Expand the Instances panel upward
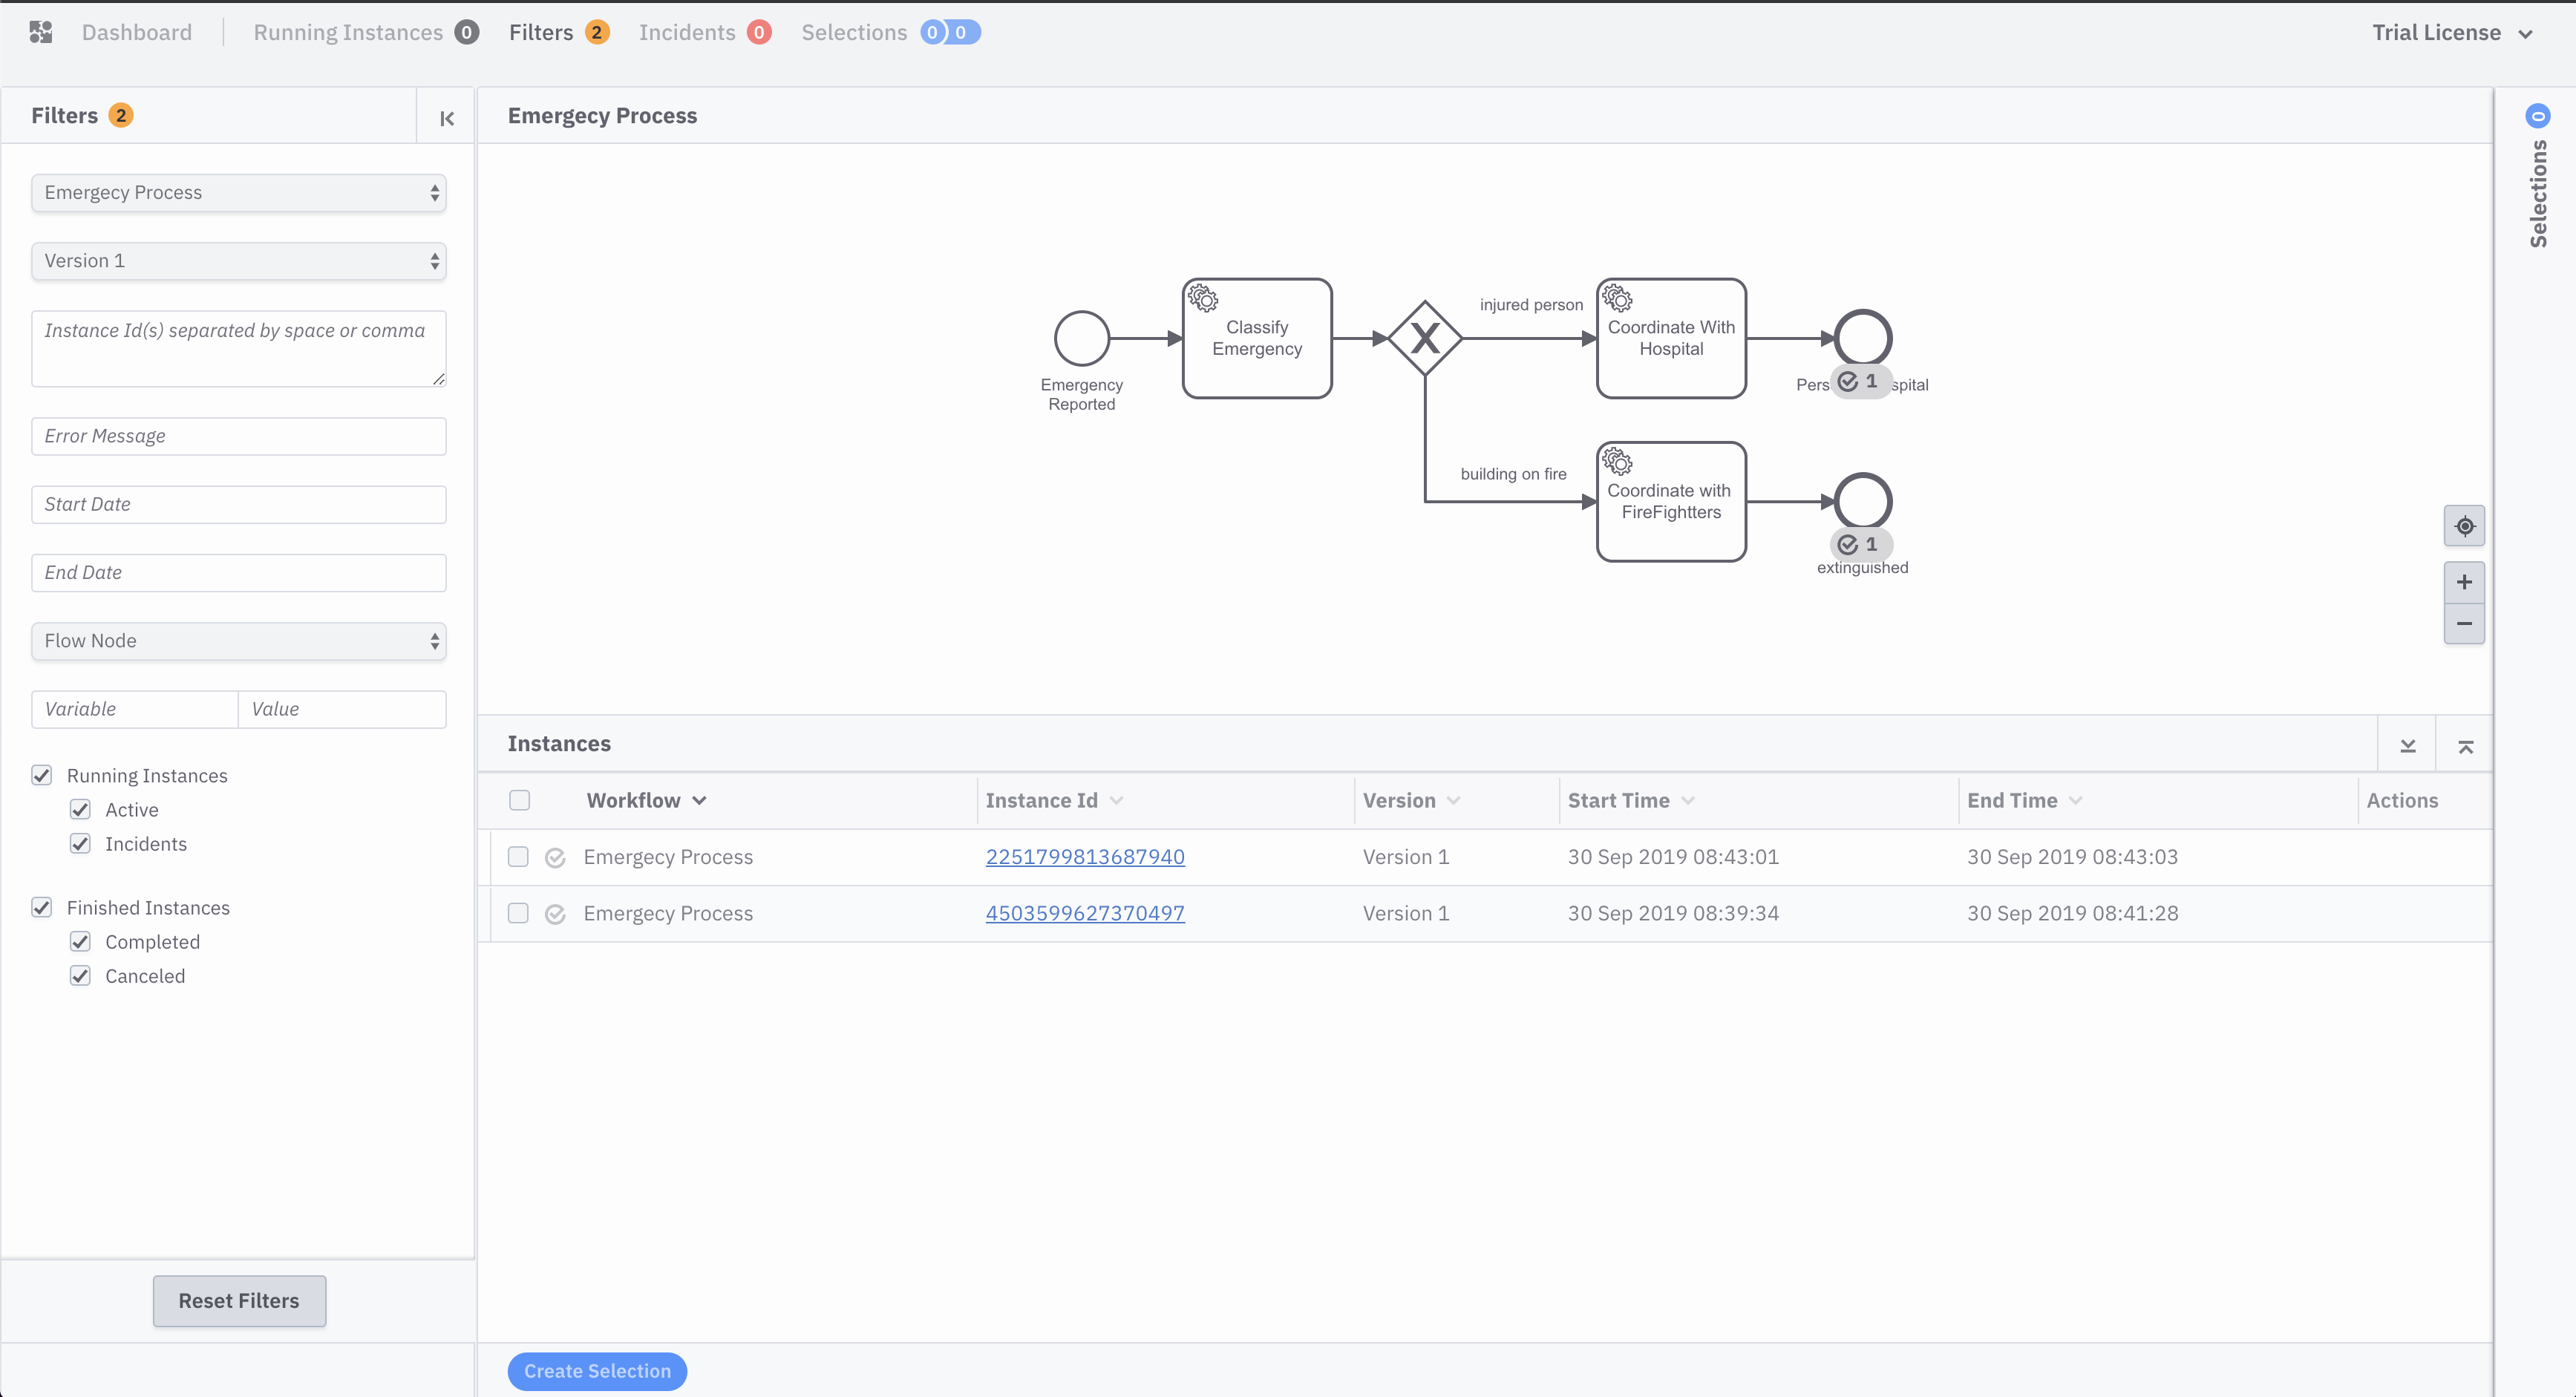Screen dimensions: 2576x1397 2465,745
